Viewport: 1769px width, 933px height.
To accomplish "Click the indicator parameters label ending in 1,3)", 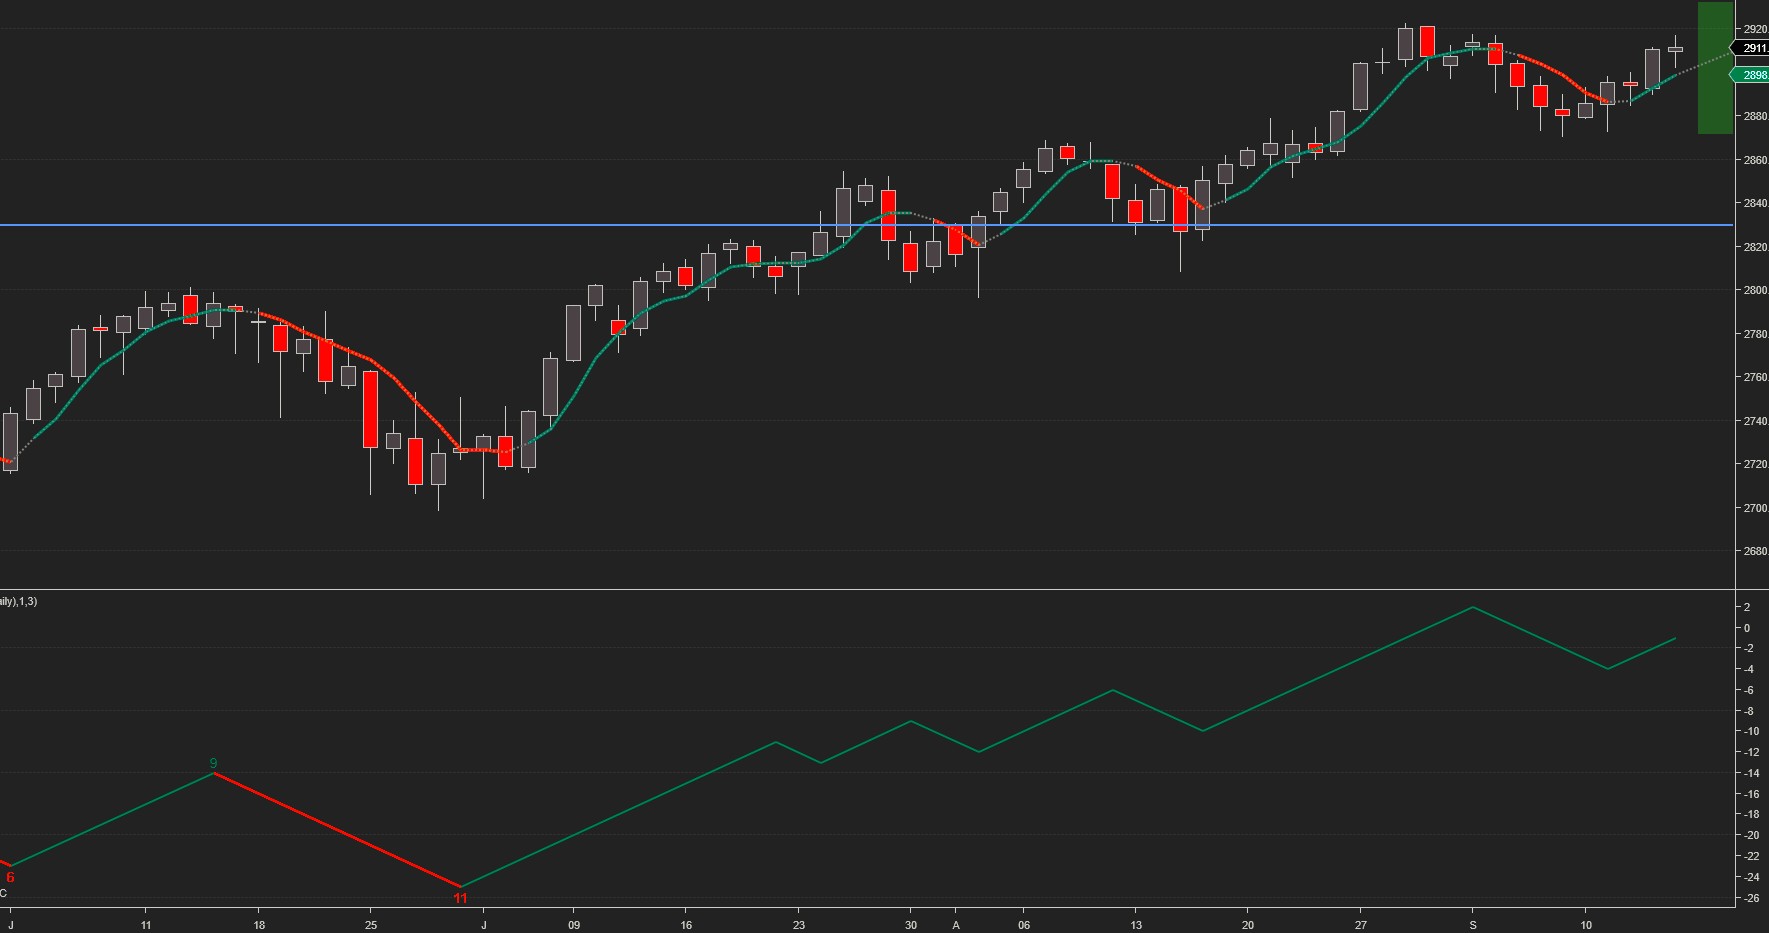I will coord(19,601).
